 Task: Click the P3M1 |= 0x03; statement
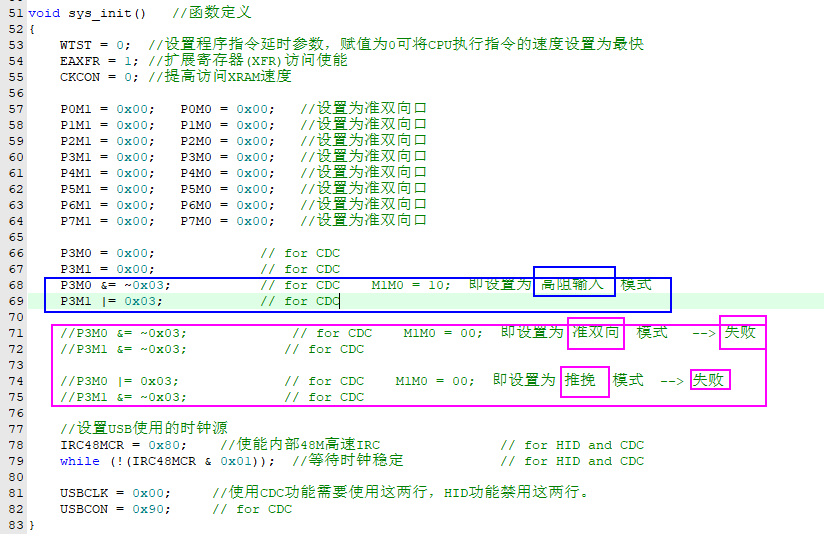click(x=111, y=301)
